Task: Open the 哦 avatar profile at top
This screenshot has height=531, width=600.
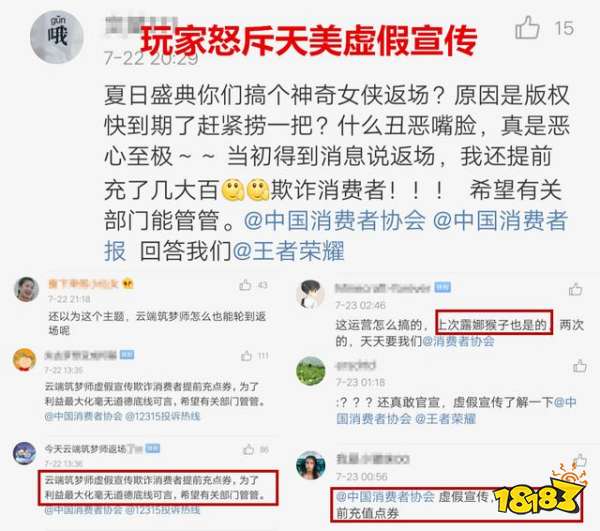Action: (57, 37)
